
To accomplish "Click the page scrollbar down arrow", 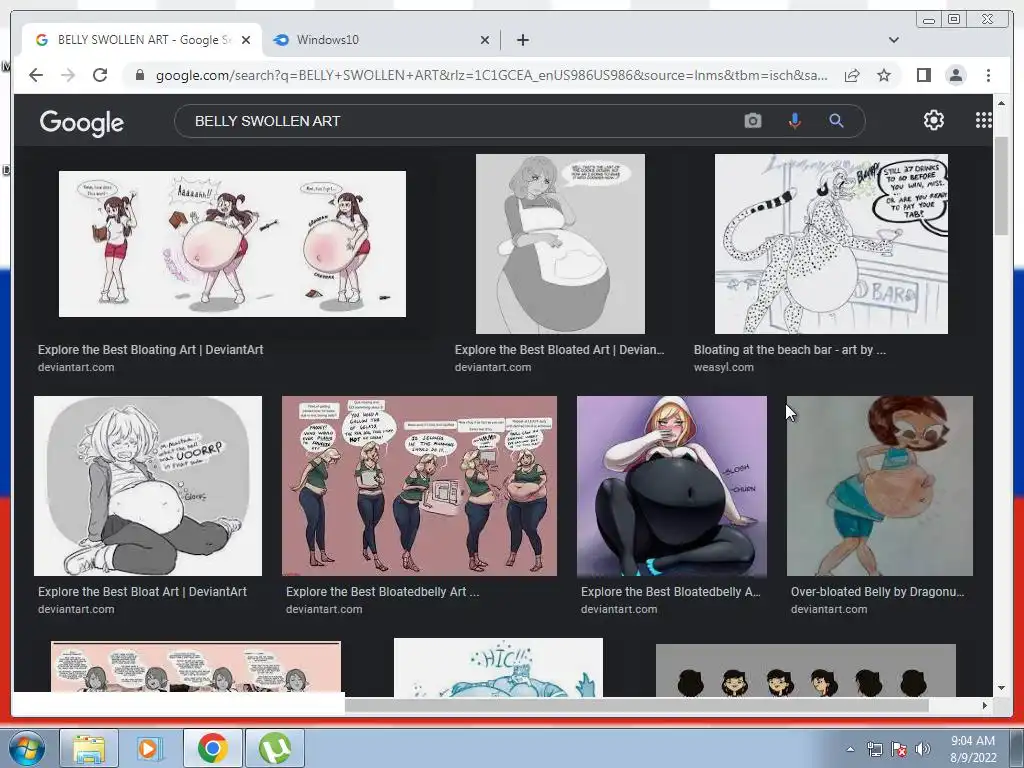I will 1001,688.
